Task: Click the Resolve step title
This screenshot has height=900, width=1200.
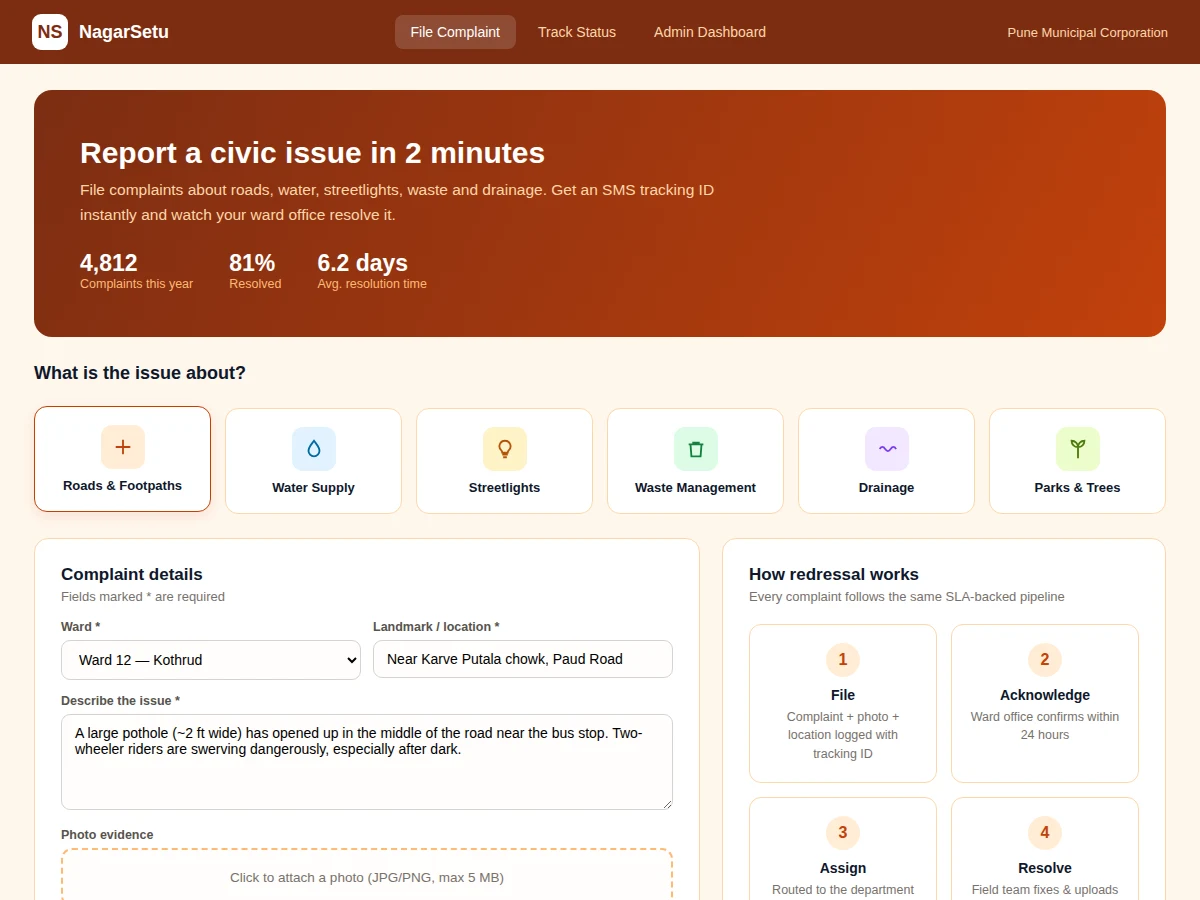Action: point(1045,868)
